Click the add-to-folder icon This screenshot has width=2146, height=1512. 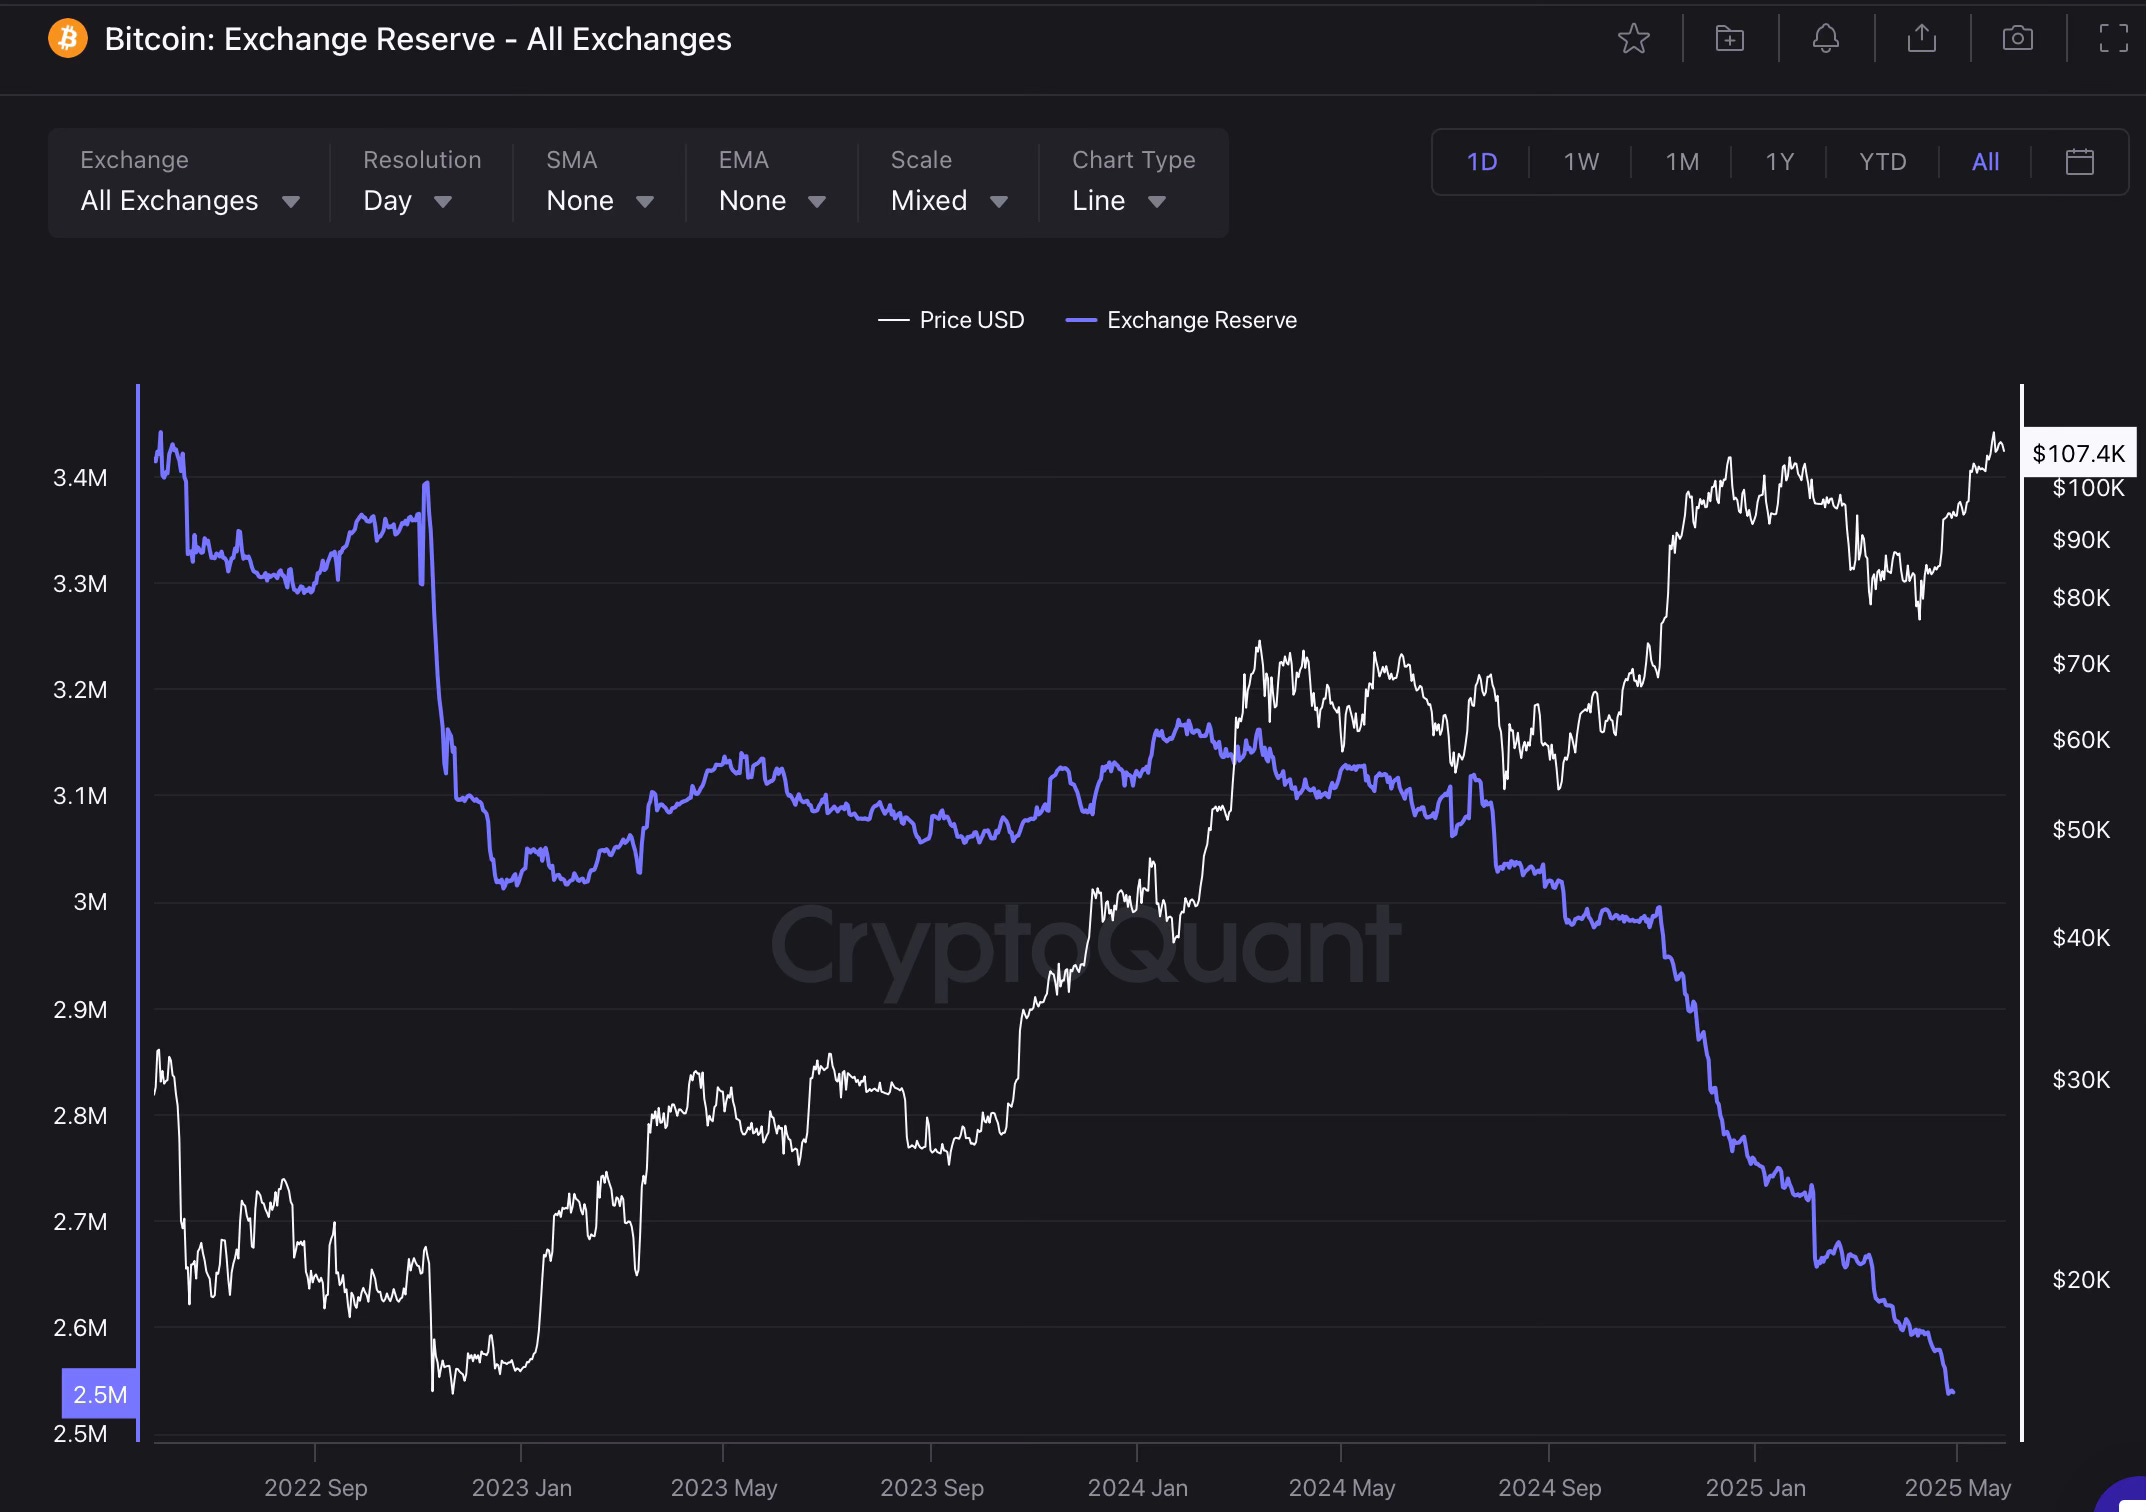1729,39
